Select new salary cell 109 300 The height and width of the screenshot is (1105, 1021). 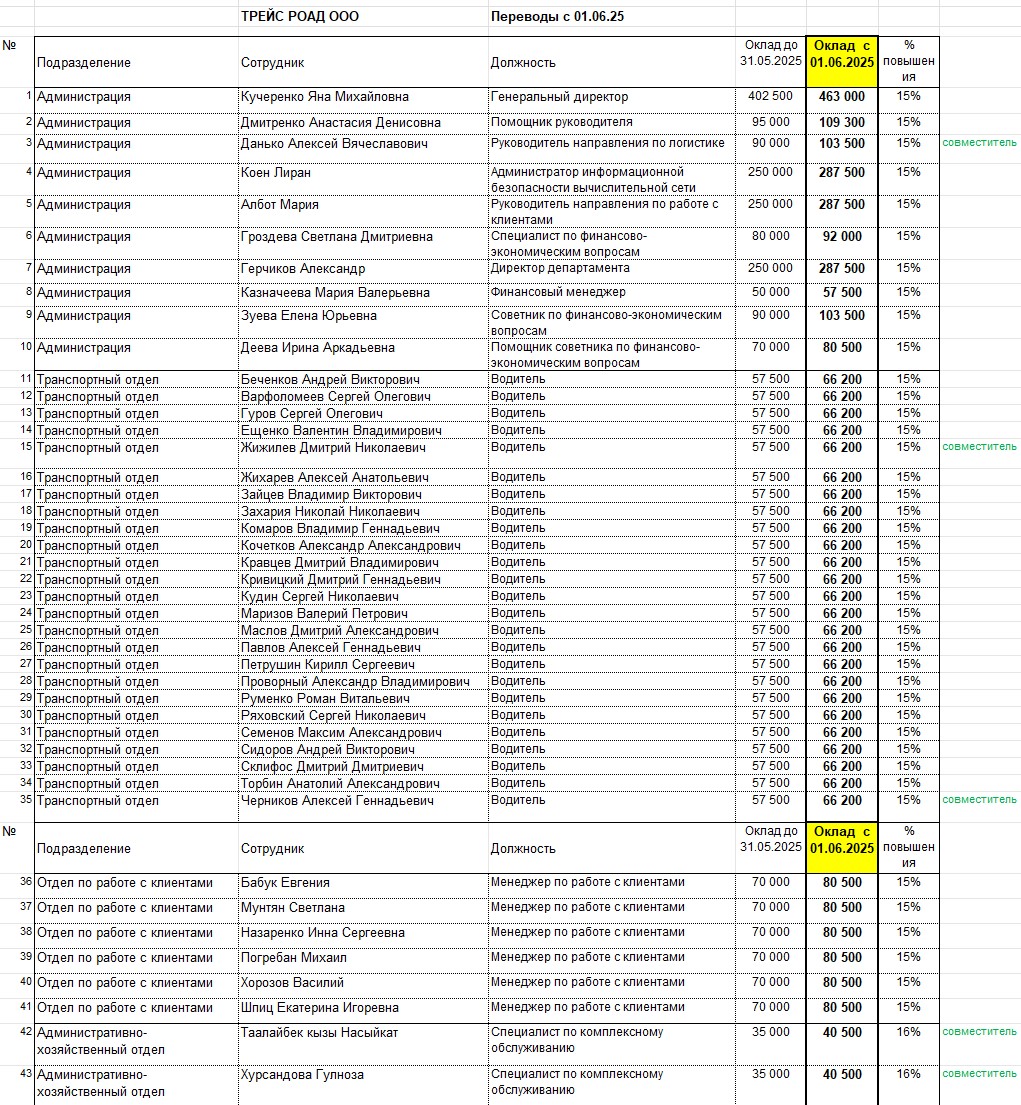click(842, 122)
